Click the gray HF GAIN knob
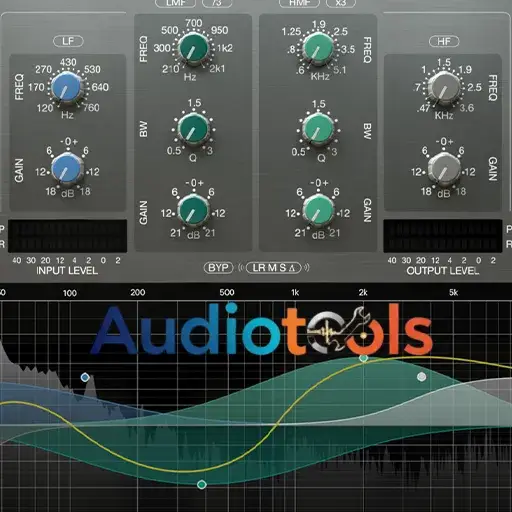The height and width of the screenshot is (512, 512). [444, 169]
